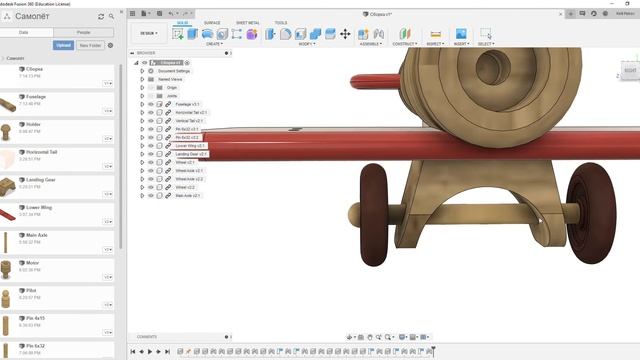Screen dimensions: 640x360
Task: Switch to the Tools tab
Action: point(280,23)
